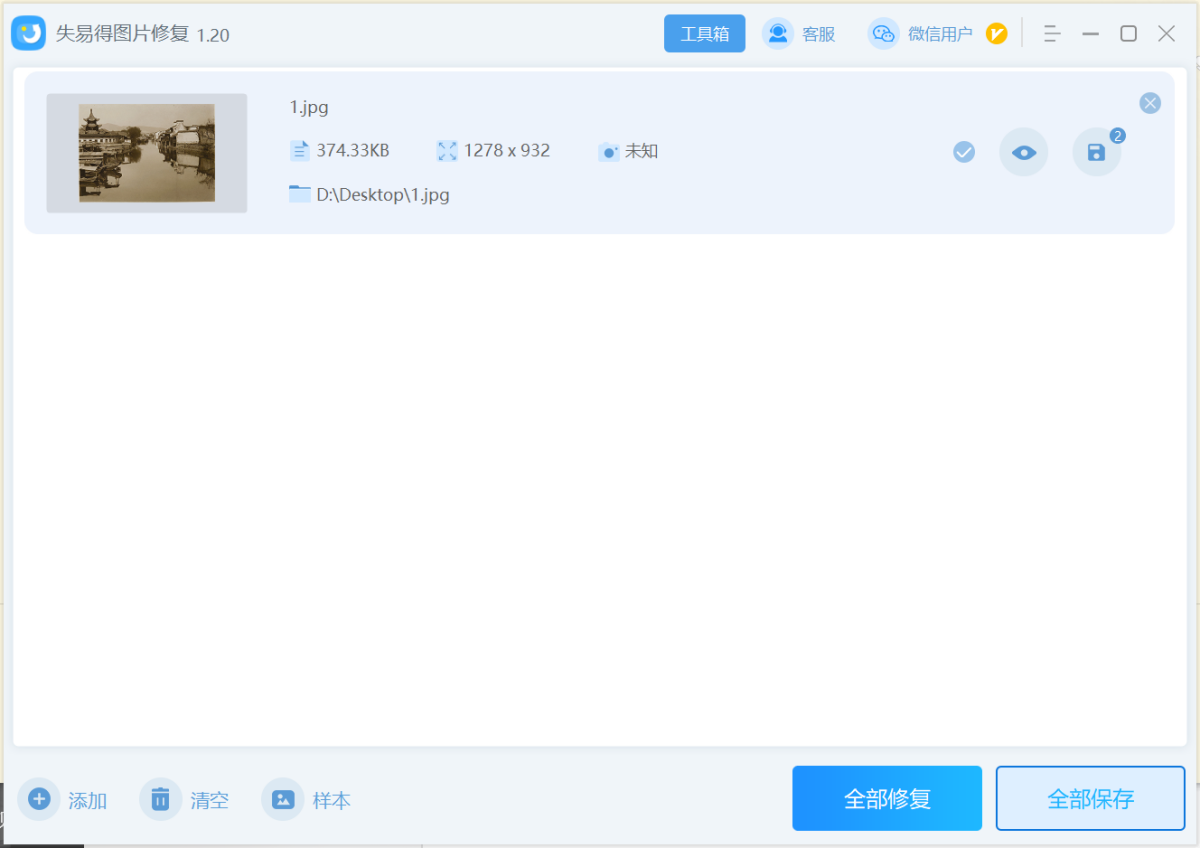Click the 1.jpg photo thumbnail
The height and width of the screenshot is (848, 1200).
147,153
